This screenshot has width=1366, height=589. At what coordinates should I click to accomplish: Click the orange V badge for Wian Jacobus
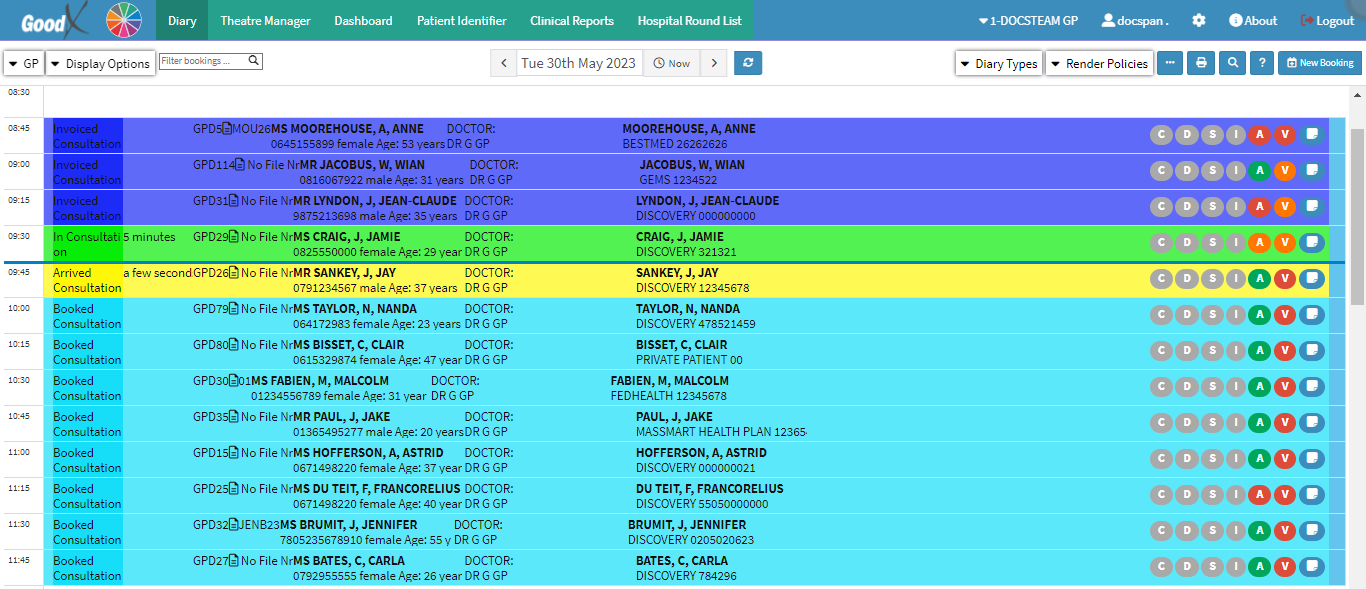[1285, 171]
